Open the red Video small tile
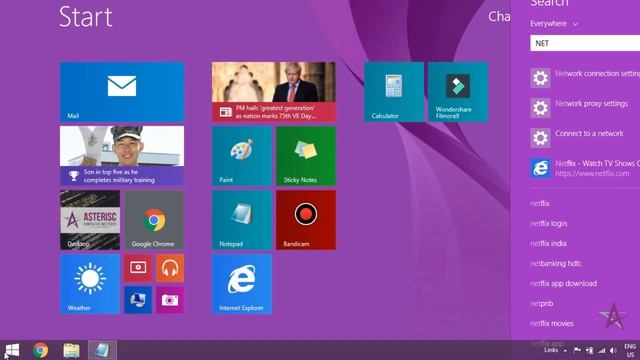Image resolution: width=640 pixels, height=360 pixels. click(x=138, y=268)
